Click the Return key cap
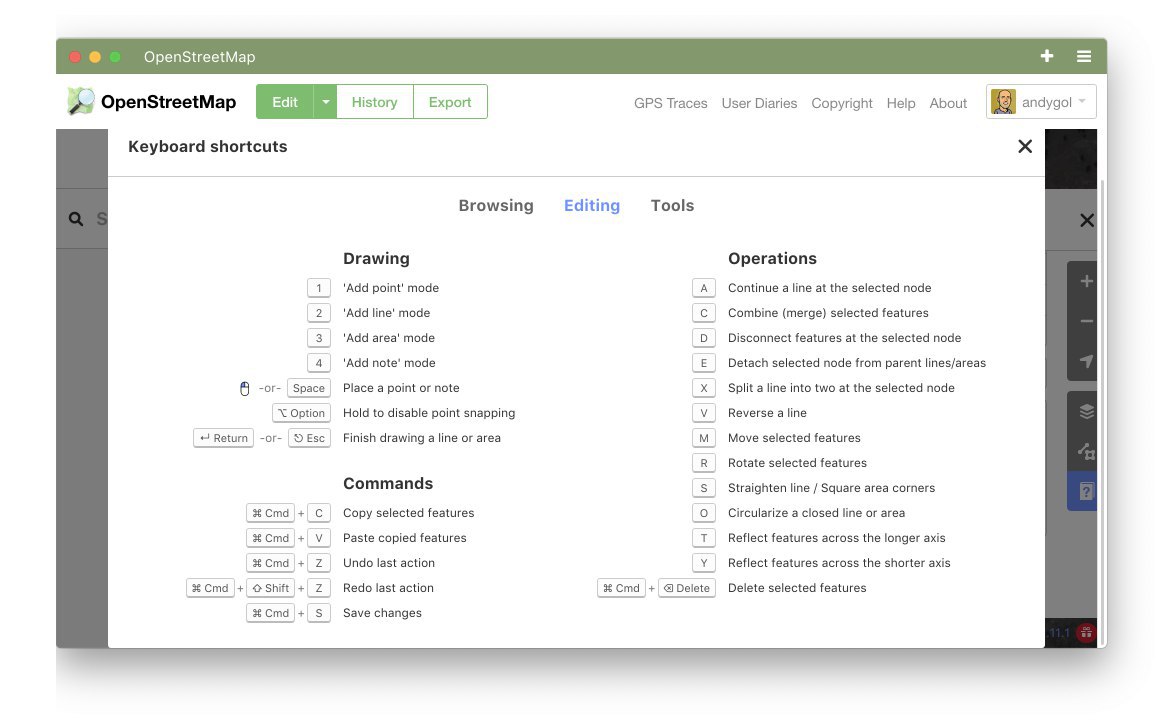 (223, 438)
